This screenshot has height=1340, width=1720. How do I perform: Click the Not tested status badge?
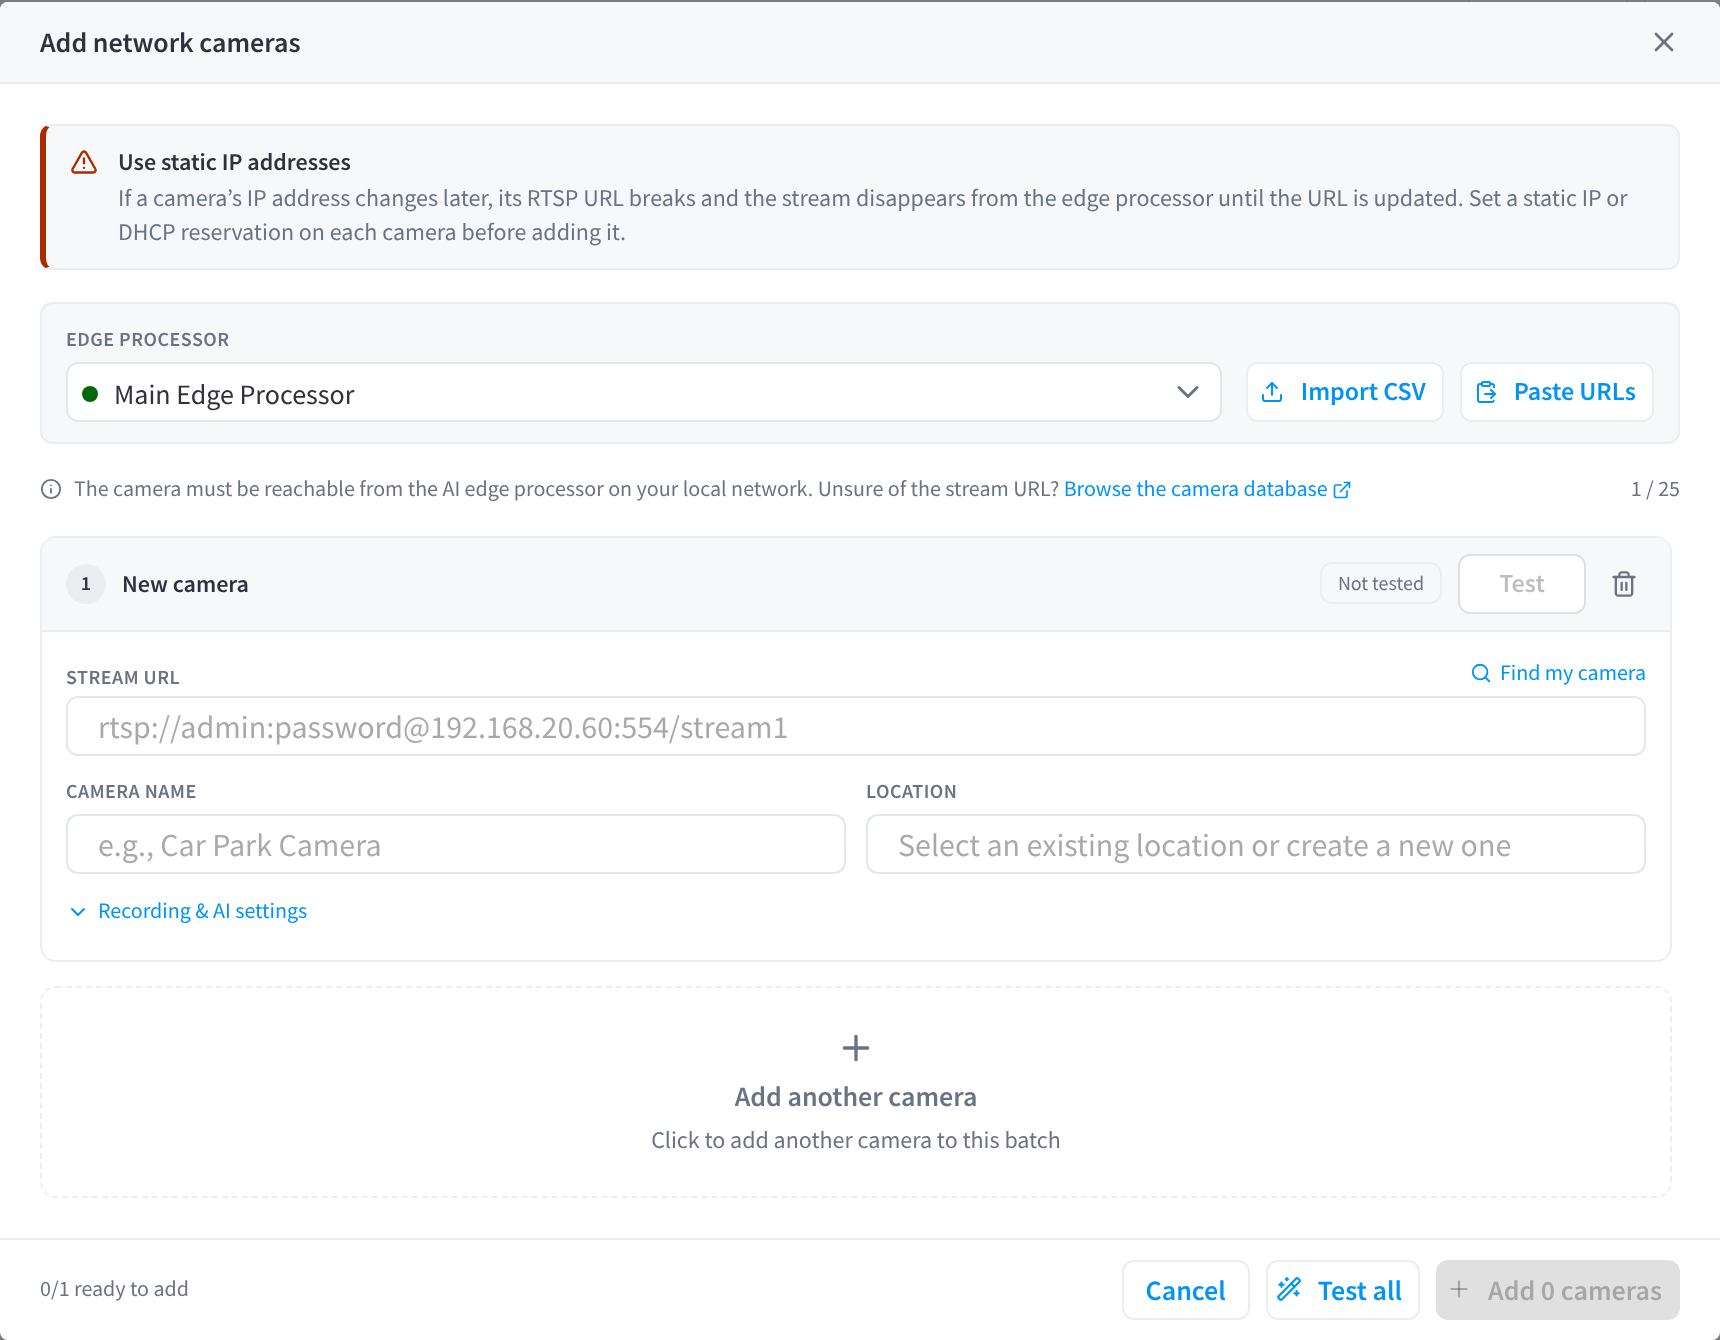coord(1380,584)
